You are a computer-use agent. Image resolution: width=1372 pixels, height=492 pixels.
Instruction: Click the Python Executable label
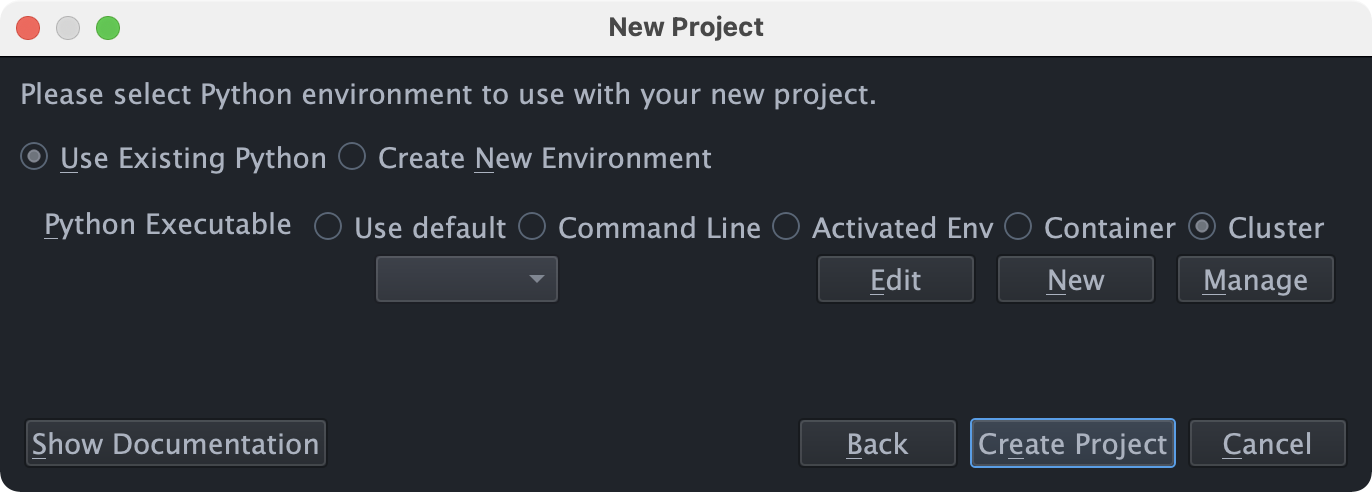(168, 225)
